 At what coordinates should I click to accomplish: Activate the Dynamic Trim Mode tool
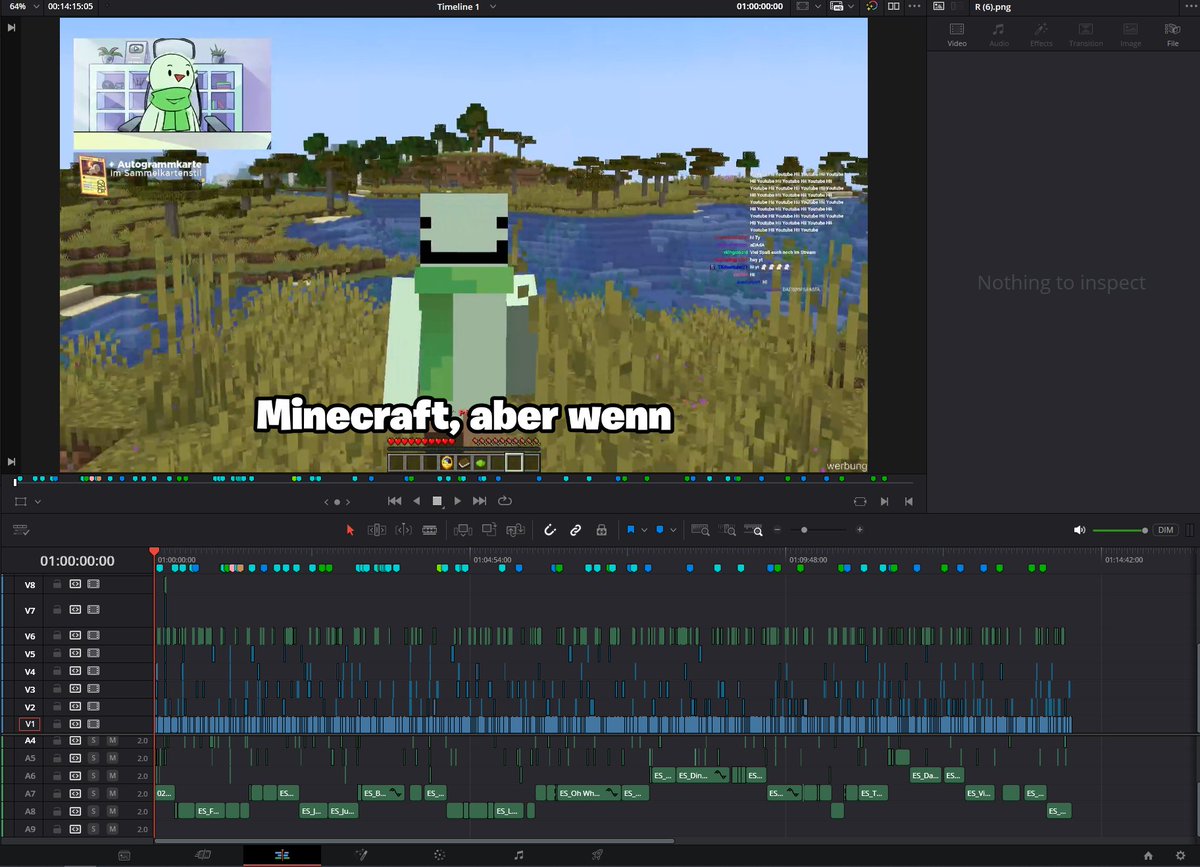point(404,530)
